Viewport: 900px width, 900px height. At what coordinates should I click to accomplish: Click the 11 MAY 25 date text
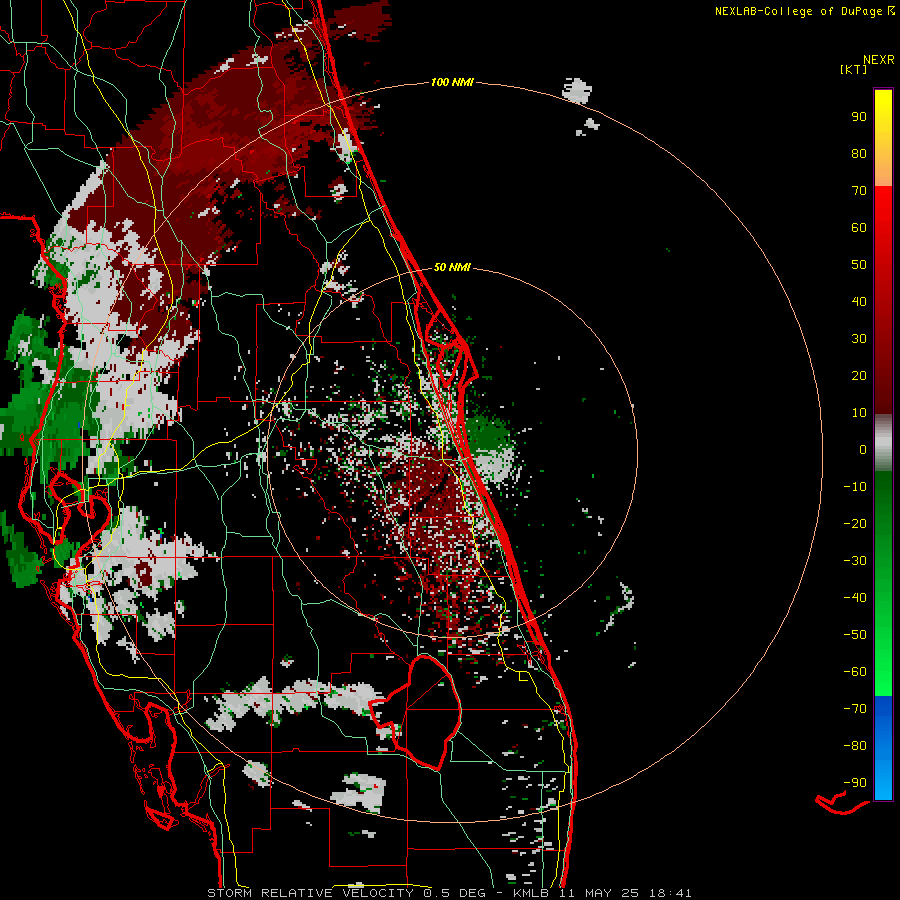[x=599, y=893]
